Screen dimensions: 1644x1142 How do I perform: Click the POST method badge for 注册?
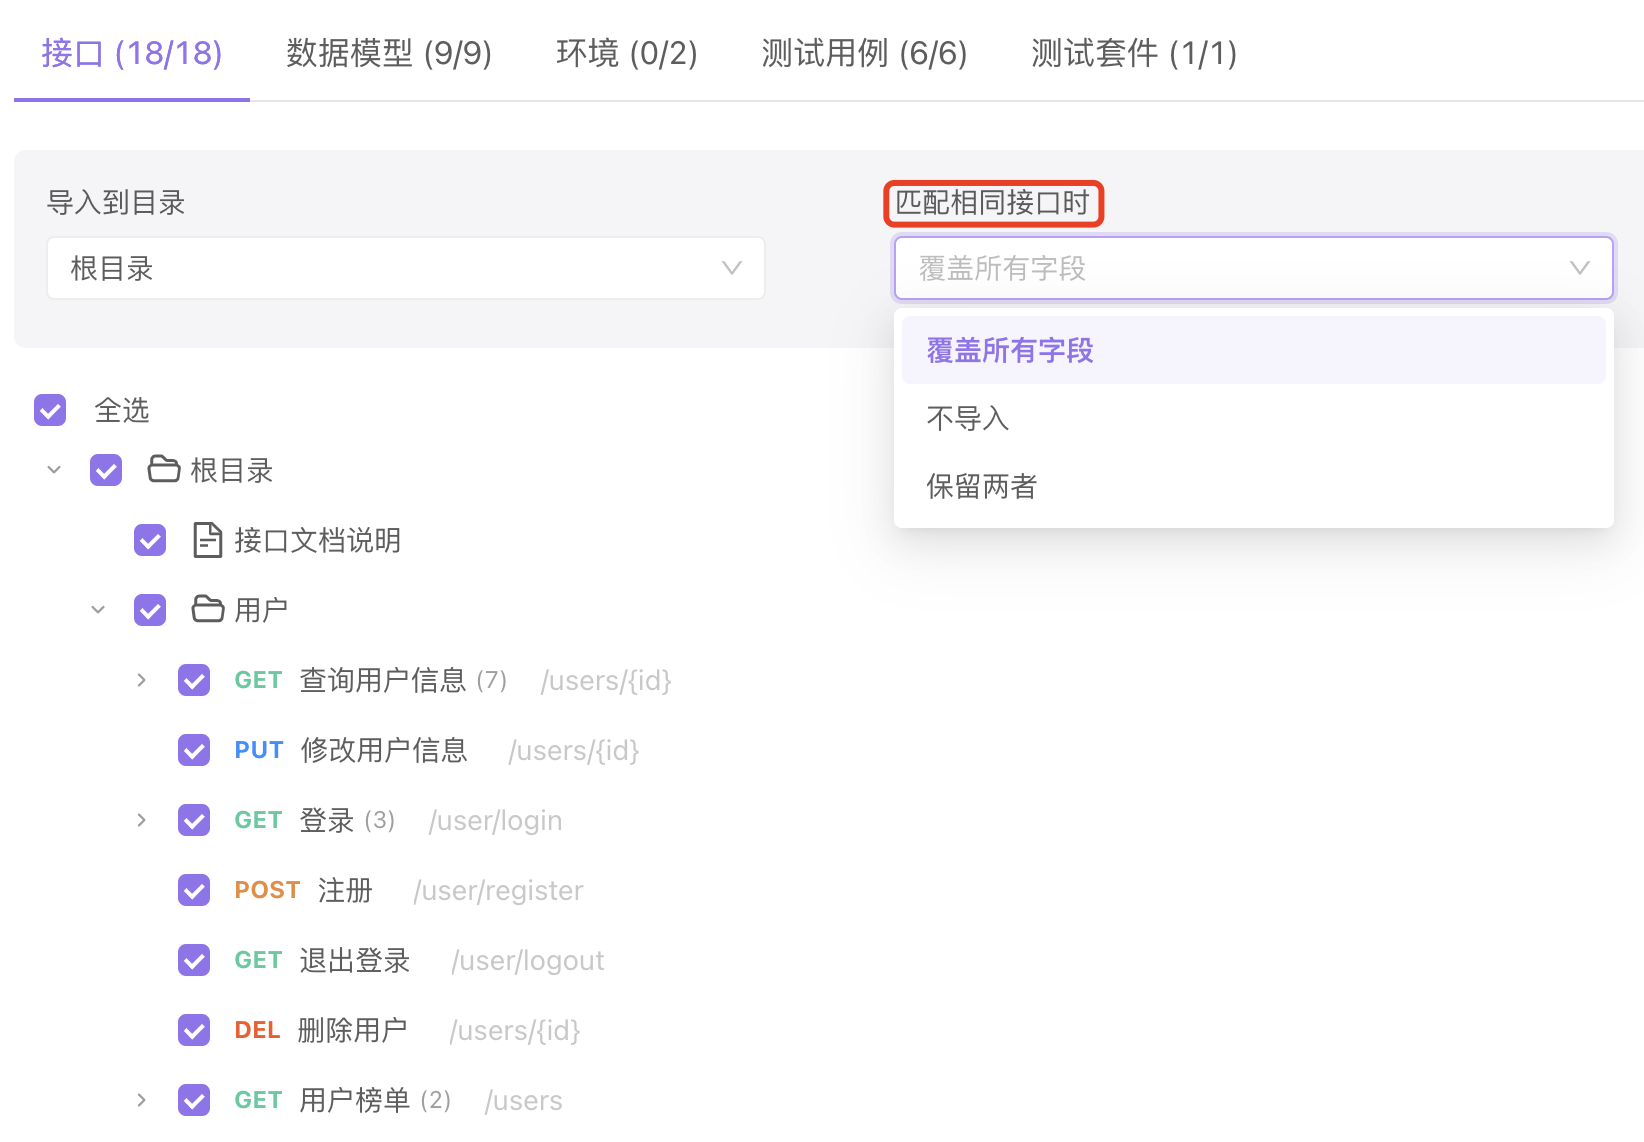point(267,890)
